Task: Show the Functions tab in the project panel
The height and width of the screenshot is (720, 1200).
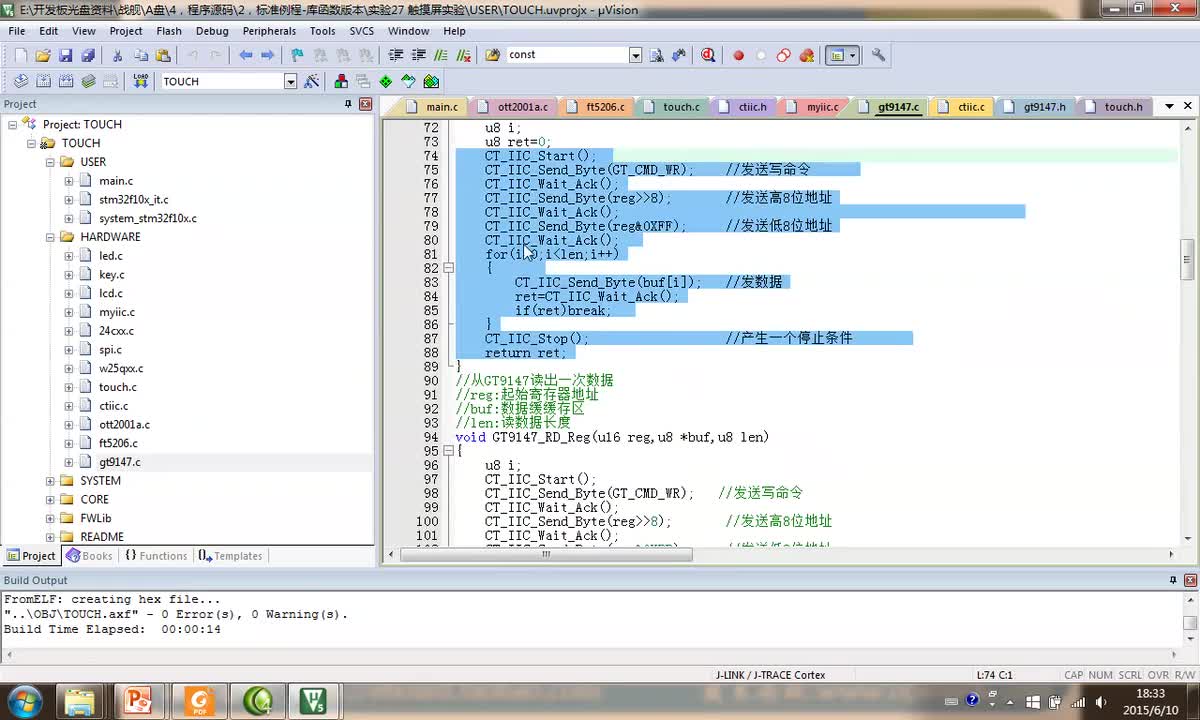Action: tap(155, 556)
